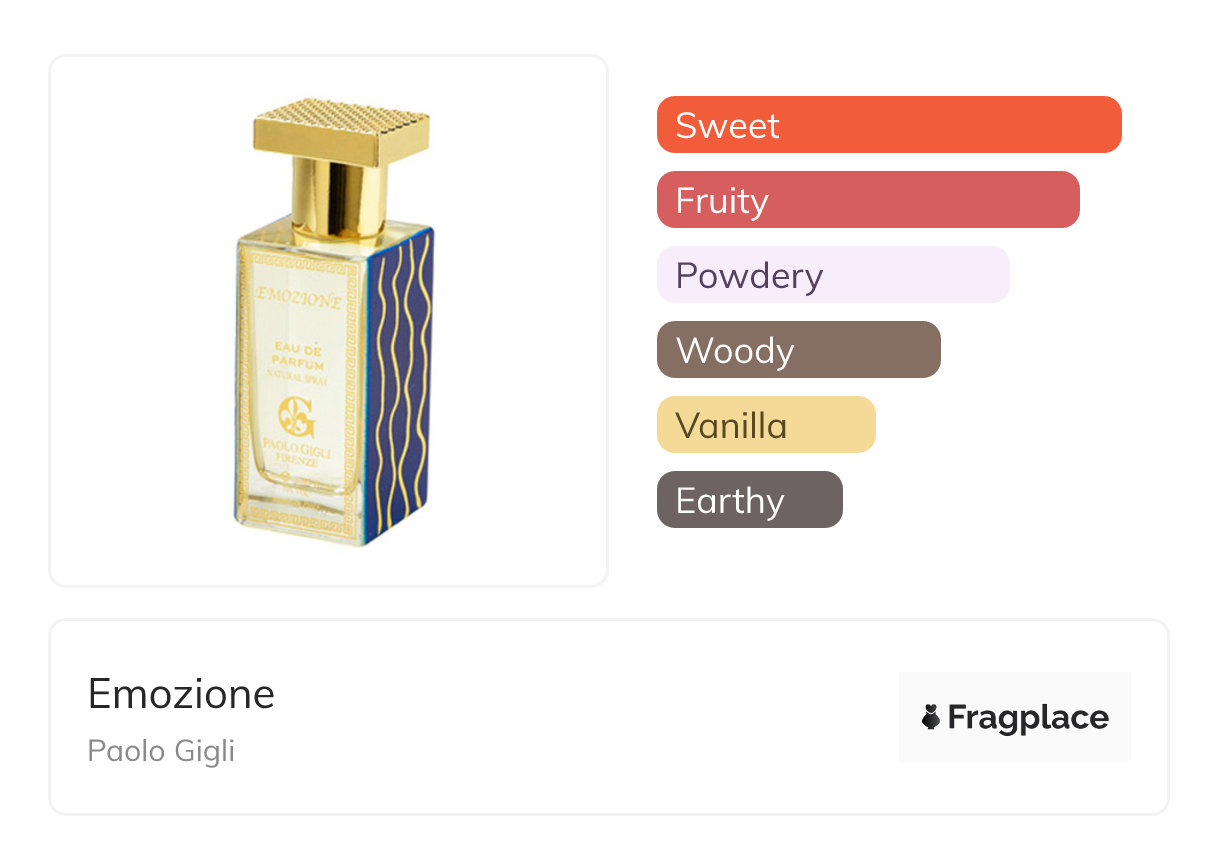
Task: Select the Fruity accord bar
Action: (x=868, y=200)
